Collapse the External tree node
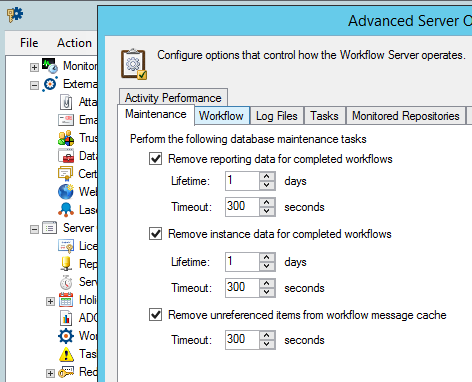472x382 pixels. [34, 85]
